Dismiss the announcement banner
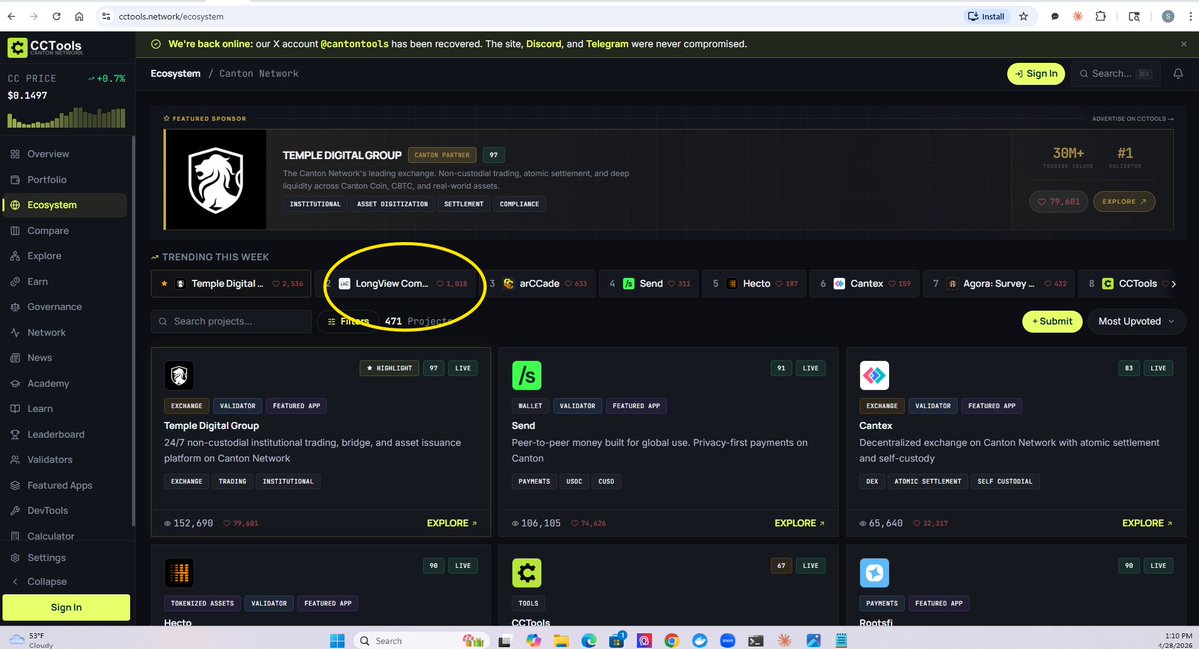The width and height of the screenshot is (1199, 649). 1184,44
